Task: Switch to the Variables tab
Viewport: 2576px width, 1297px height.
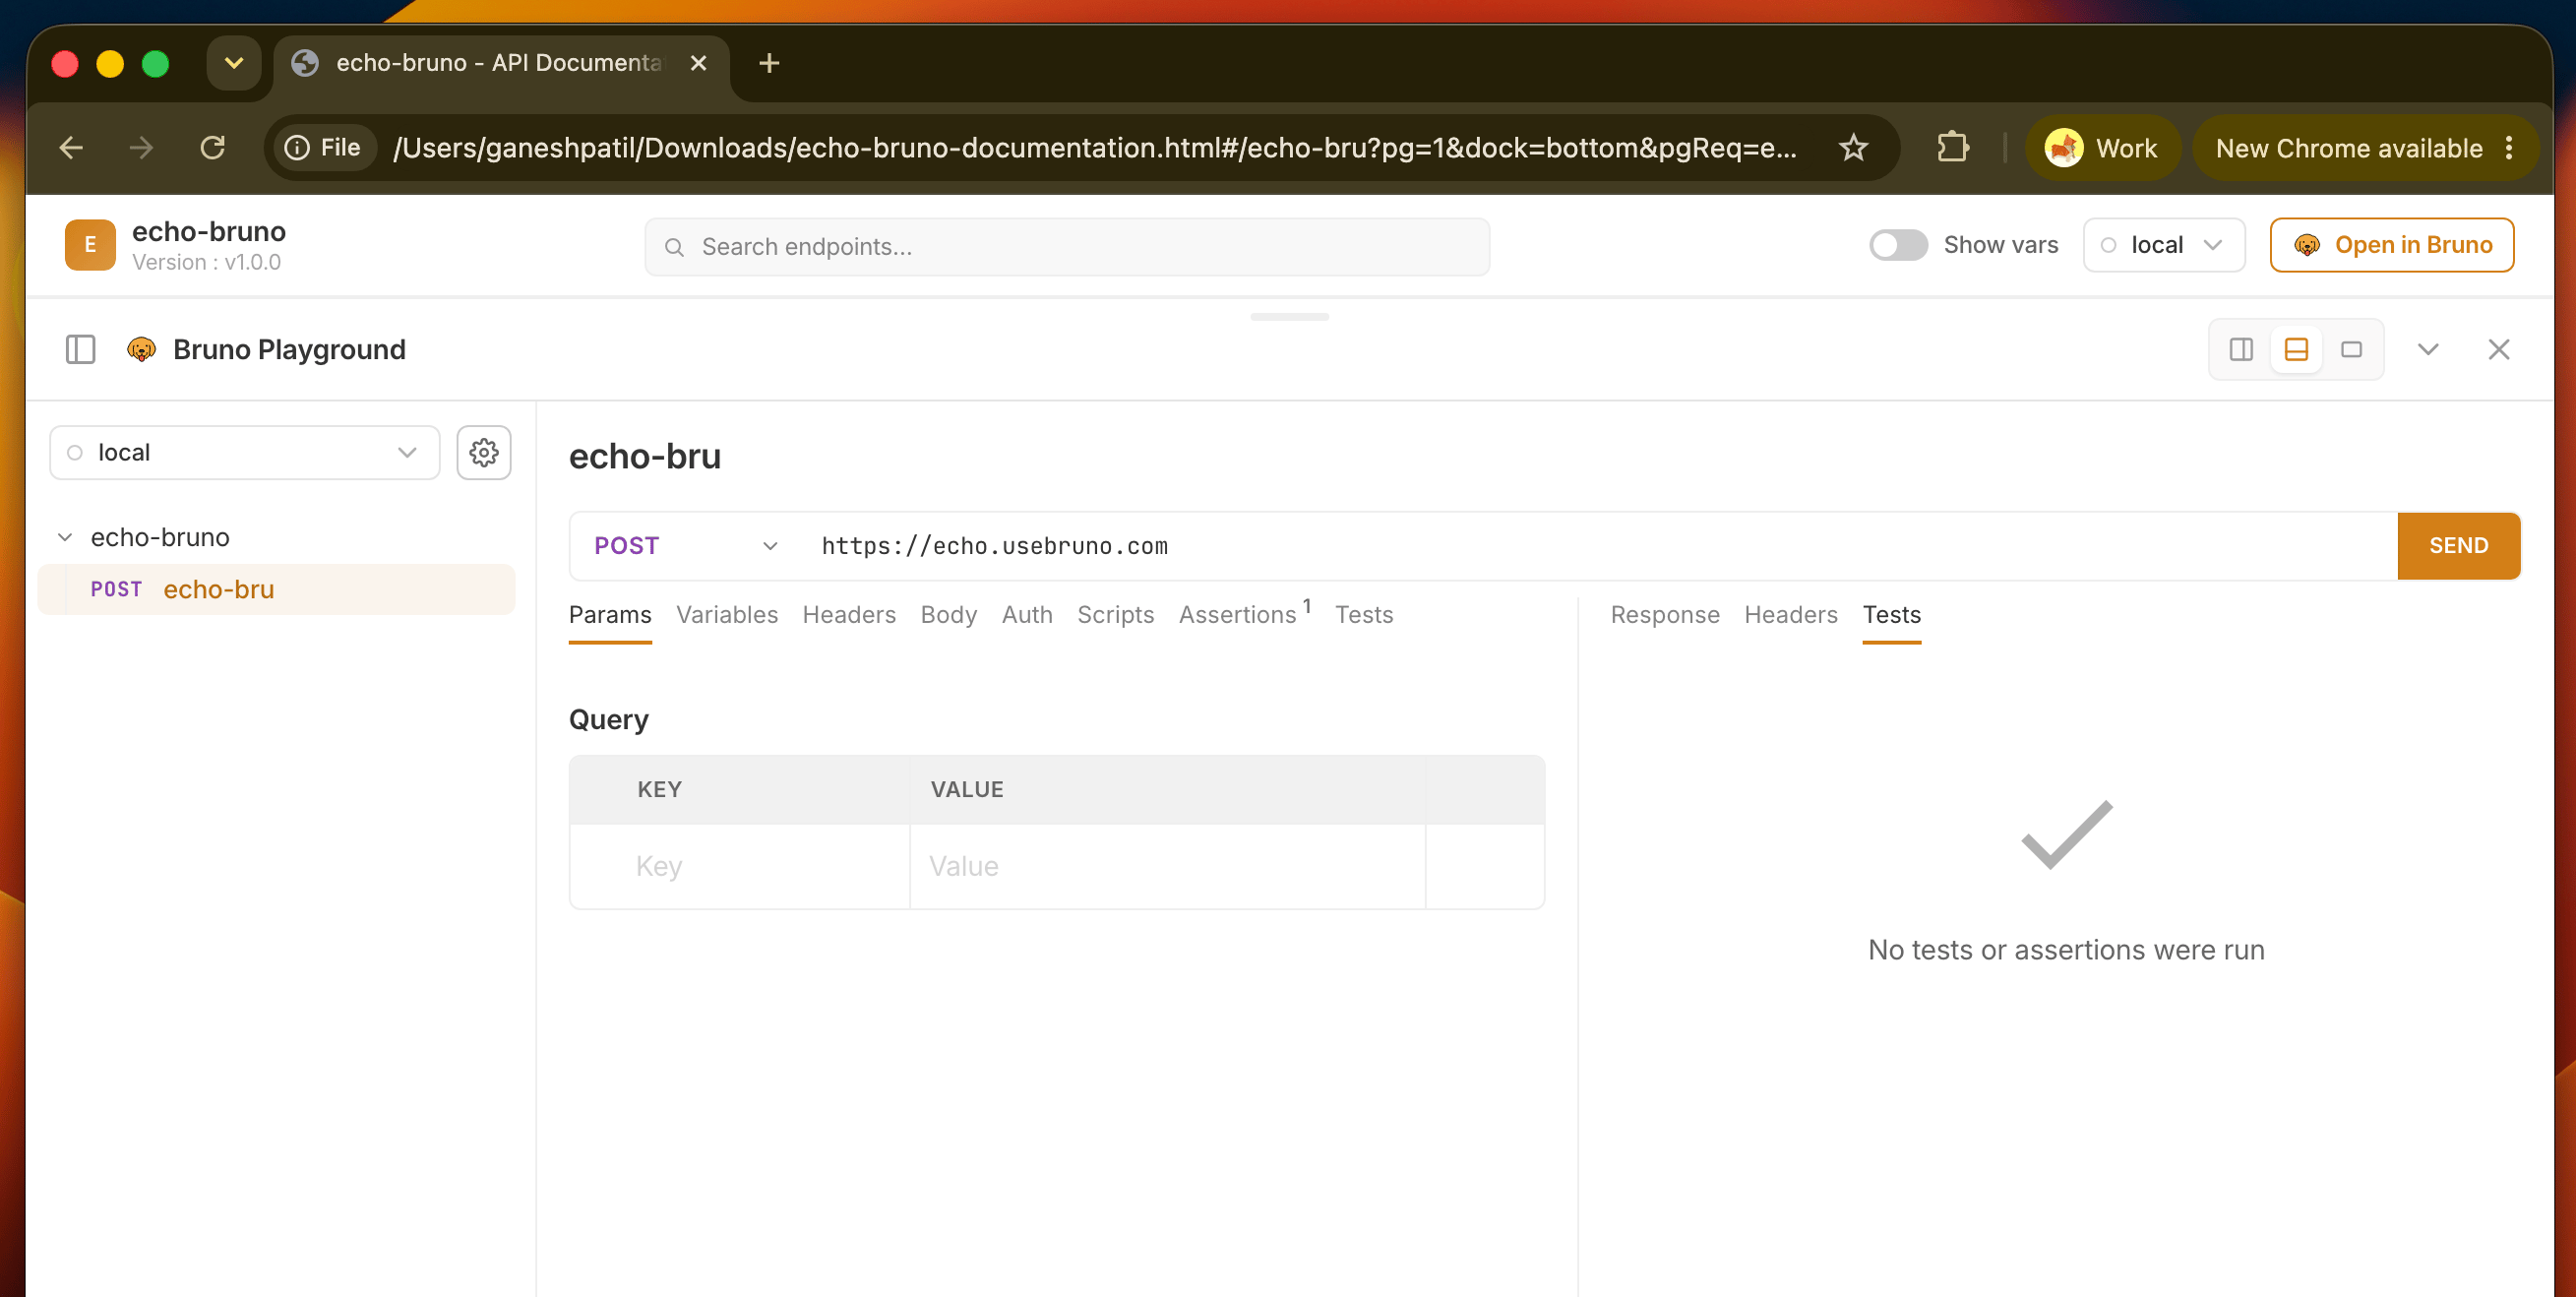Action: (x=727, y=615)
